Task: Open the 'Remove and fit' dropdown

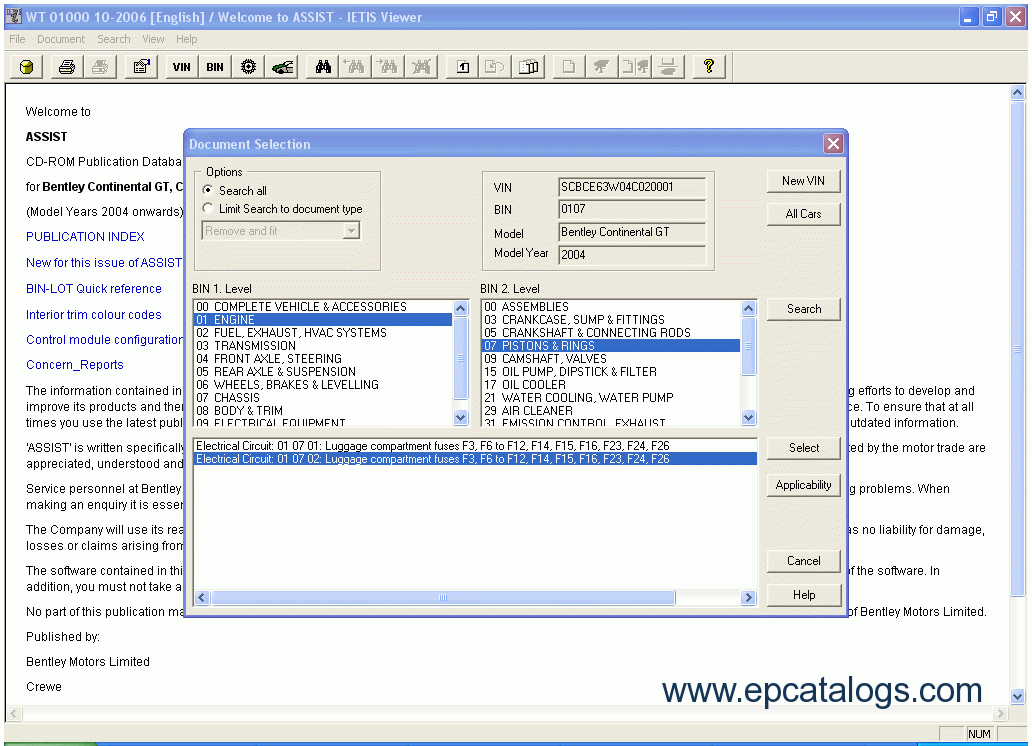Action: point(350,231)
